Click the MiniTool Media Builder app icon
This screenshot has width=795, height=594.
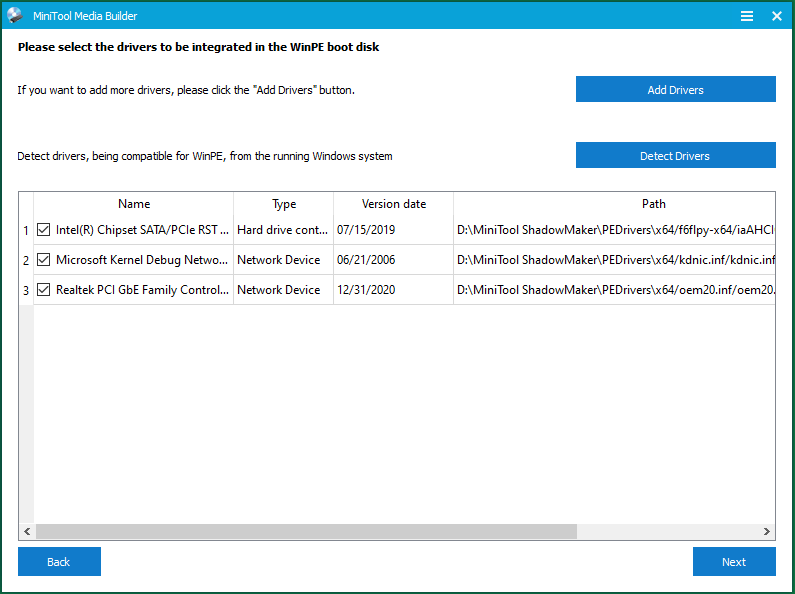click(17, 16)
